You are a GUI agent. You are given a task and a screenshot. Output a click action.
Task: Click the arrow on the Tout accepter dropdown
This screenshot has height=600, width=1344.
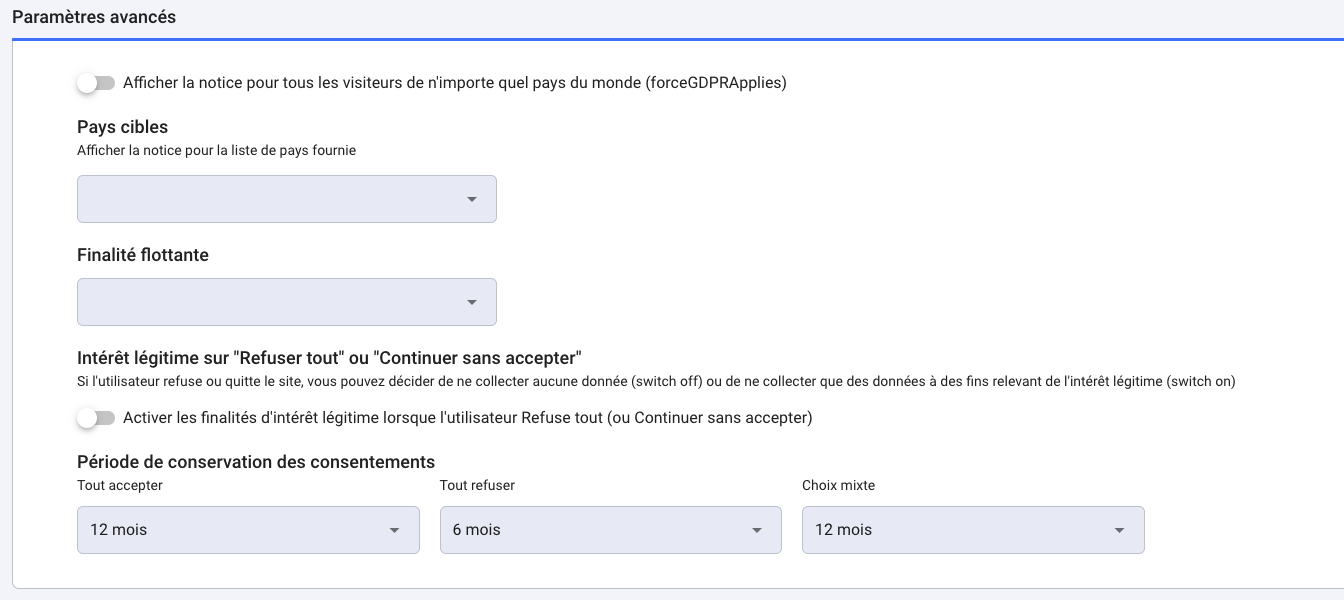tap(394, 530)
